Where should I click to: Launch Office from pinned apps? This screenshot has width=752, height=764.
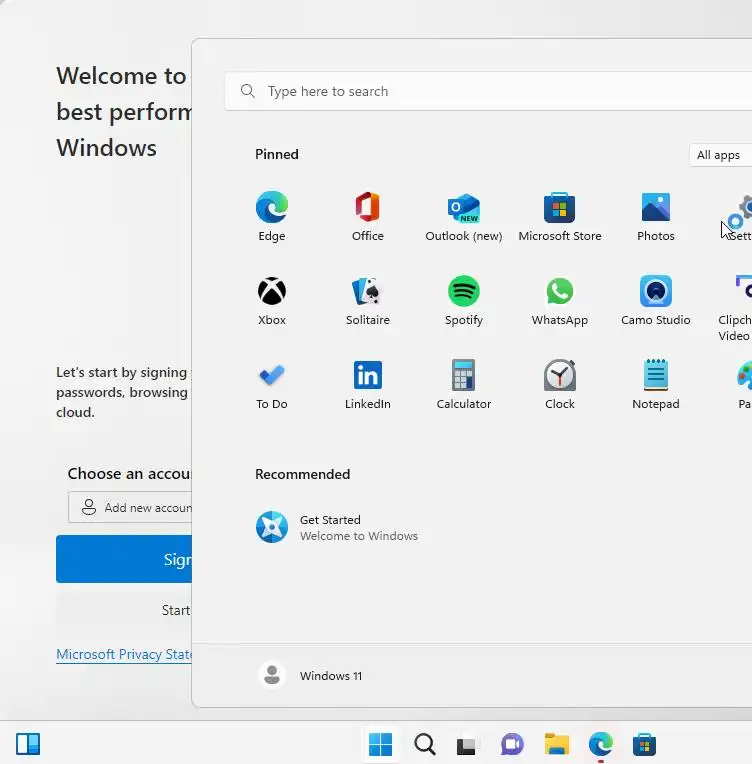point(367,217)
